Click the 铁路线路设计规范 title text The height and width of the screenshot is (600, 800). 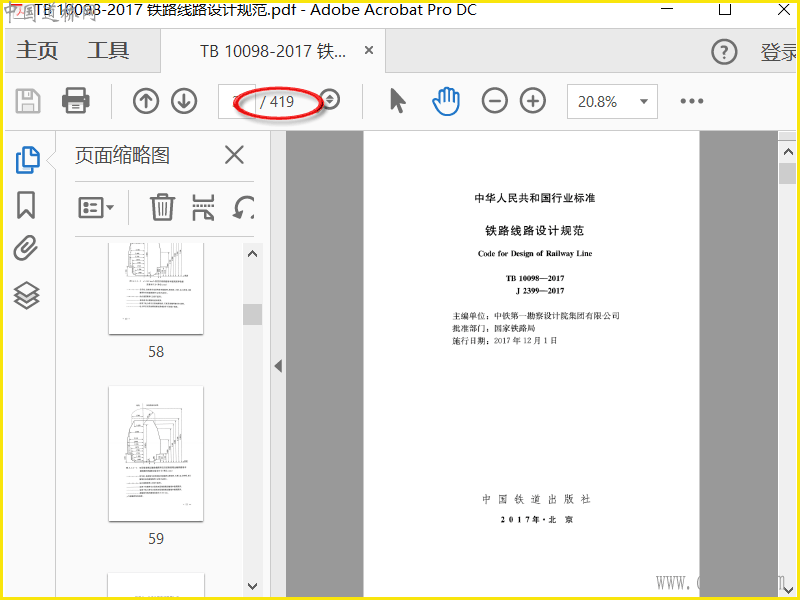535,231
